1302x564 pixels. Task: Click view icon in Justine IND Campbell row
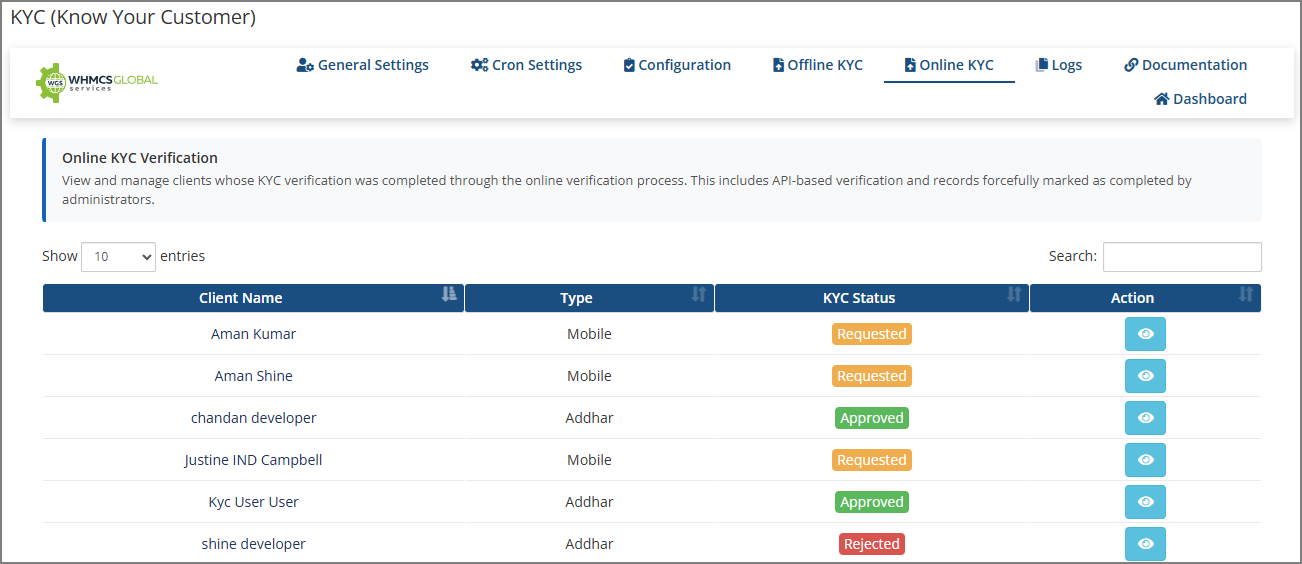pos(1145,460)
